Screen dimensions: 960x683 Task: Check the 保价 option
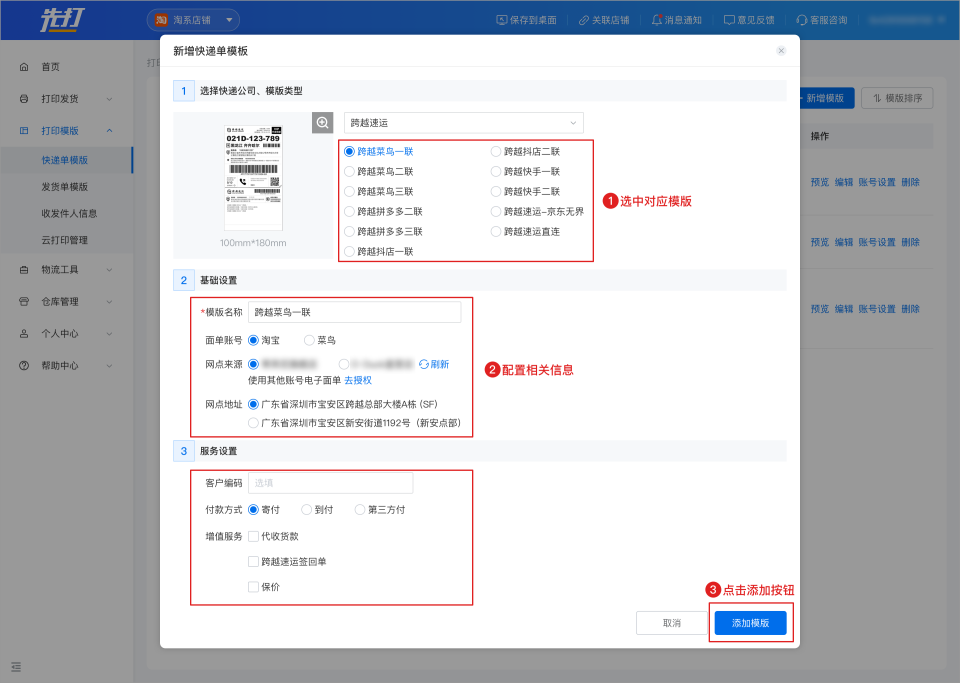click(253, 587)
